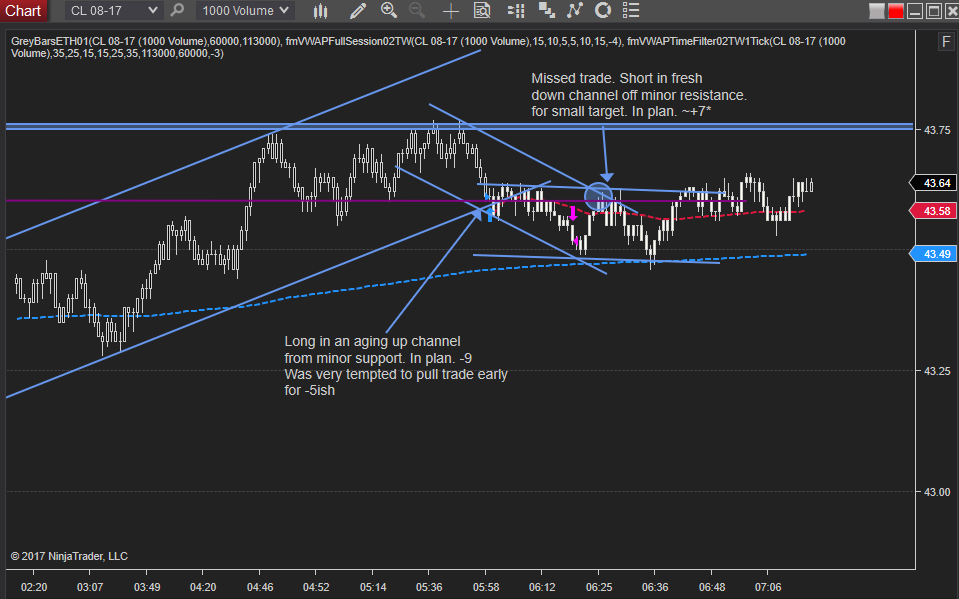Click the 43.00 price axis label
959x599 pixels.
click(937, 492)
